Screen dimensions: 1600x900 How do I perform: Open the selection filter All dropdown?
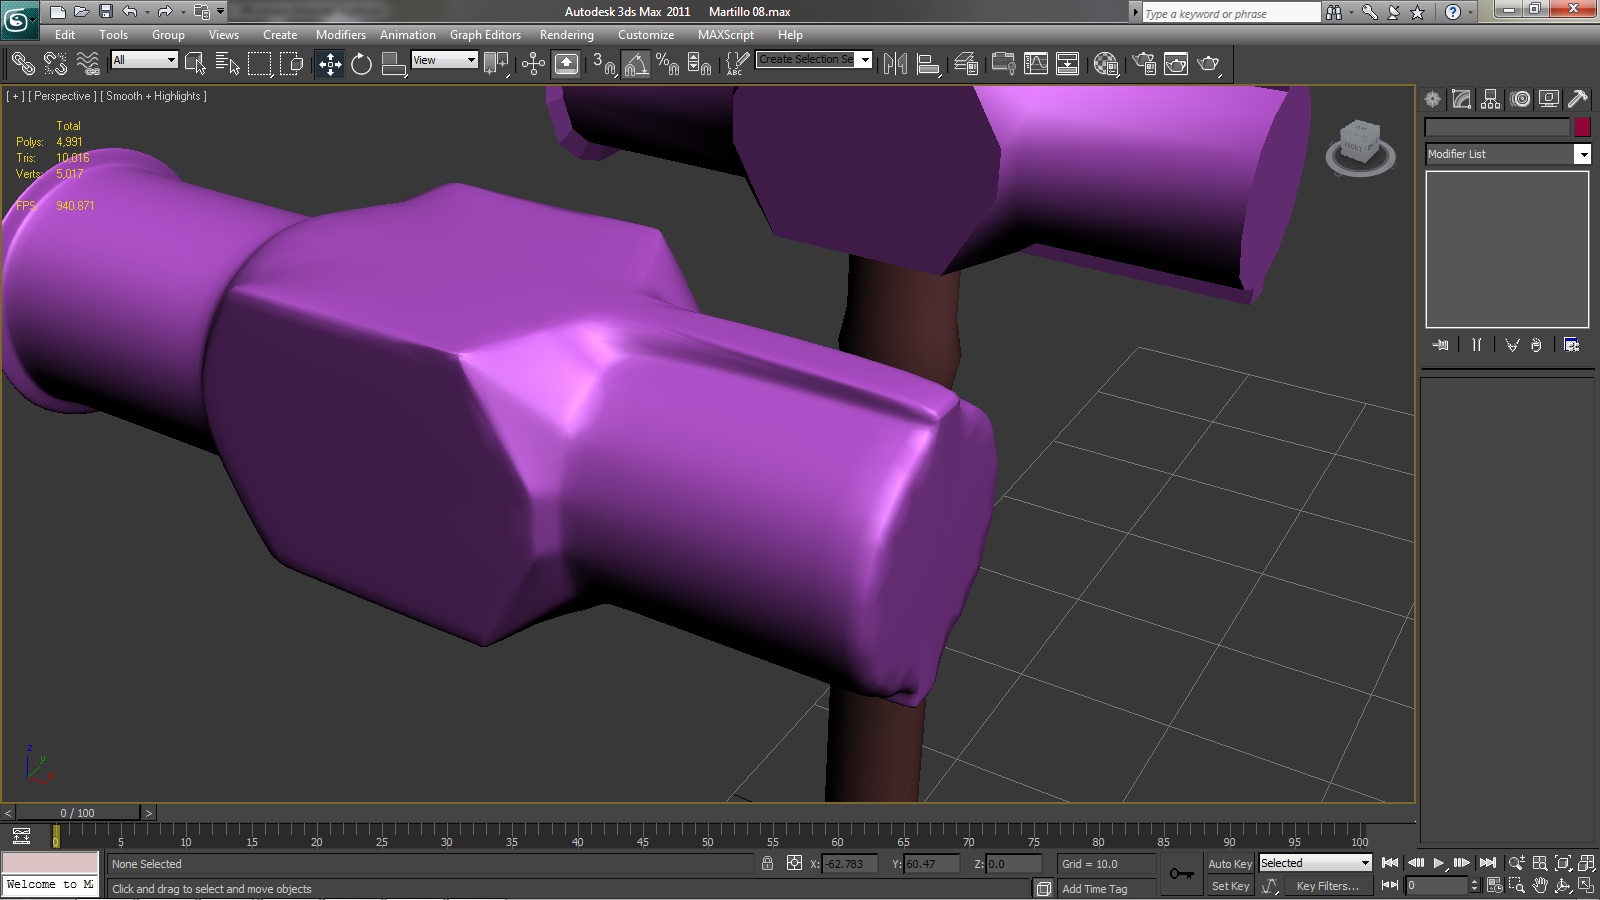click(144, 60)
